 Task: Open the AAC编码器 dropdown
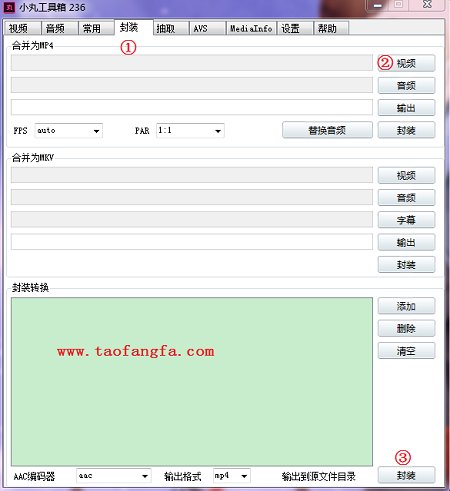pyautogui.click(x=114, y=476)
